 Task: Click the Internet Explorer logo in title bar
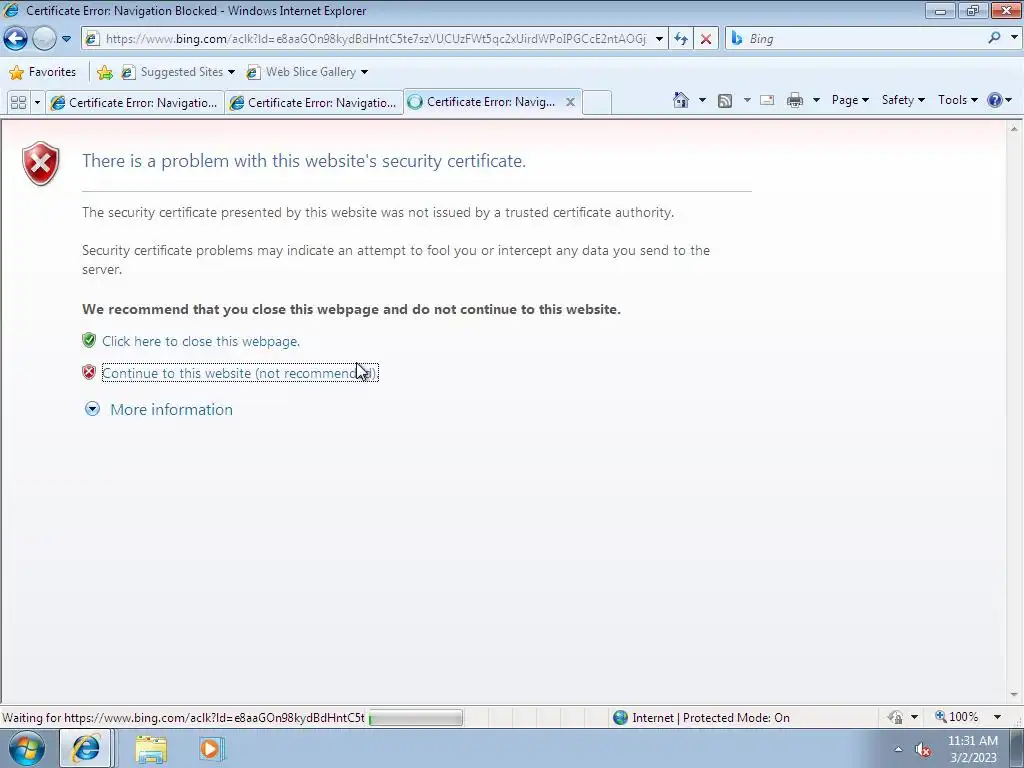click(x=11, y=10)
